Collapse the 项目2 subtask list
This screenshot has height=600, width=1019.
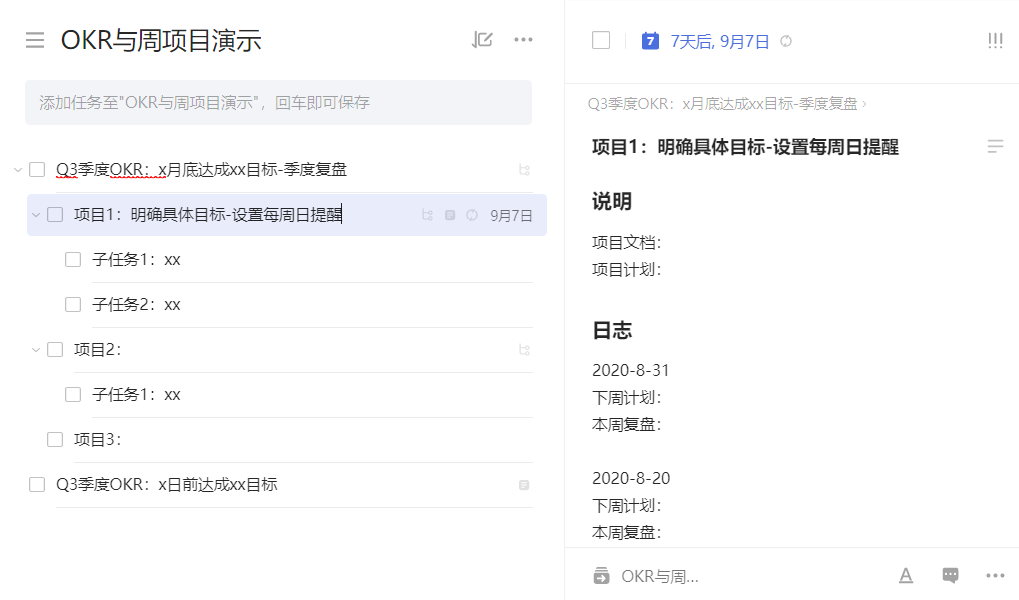(36, 350)
